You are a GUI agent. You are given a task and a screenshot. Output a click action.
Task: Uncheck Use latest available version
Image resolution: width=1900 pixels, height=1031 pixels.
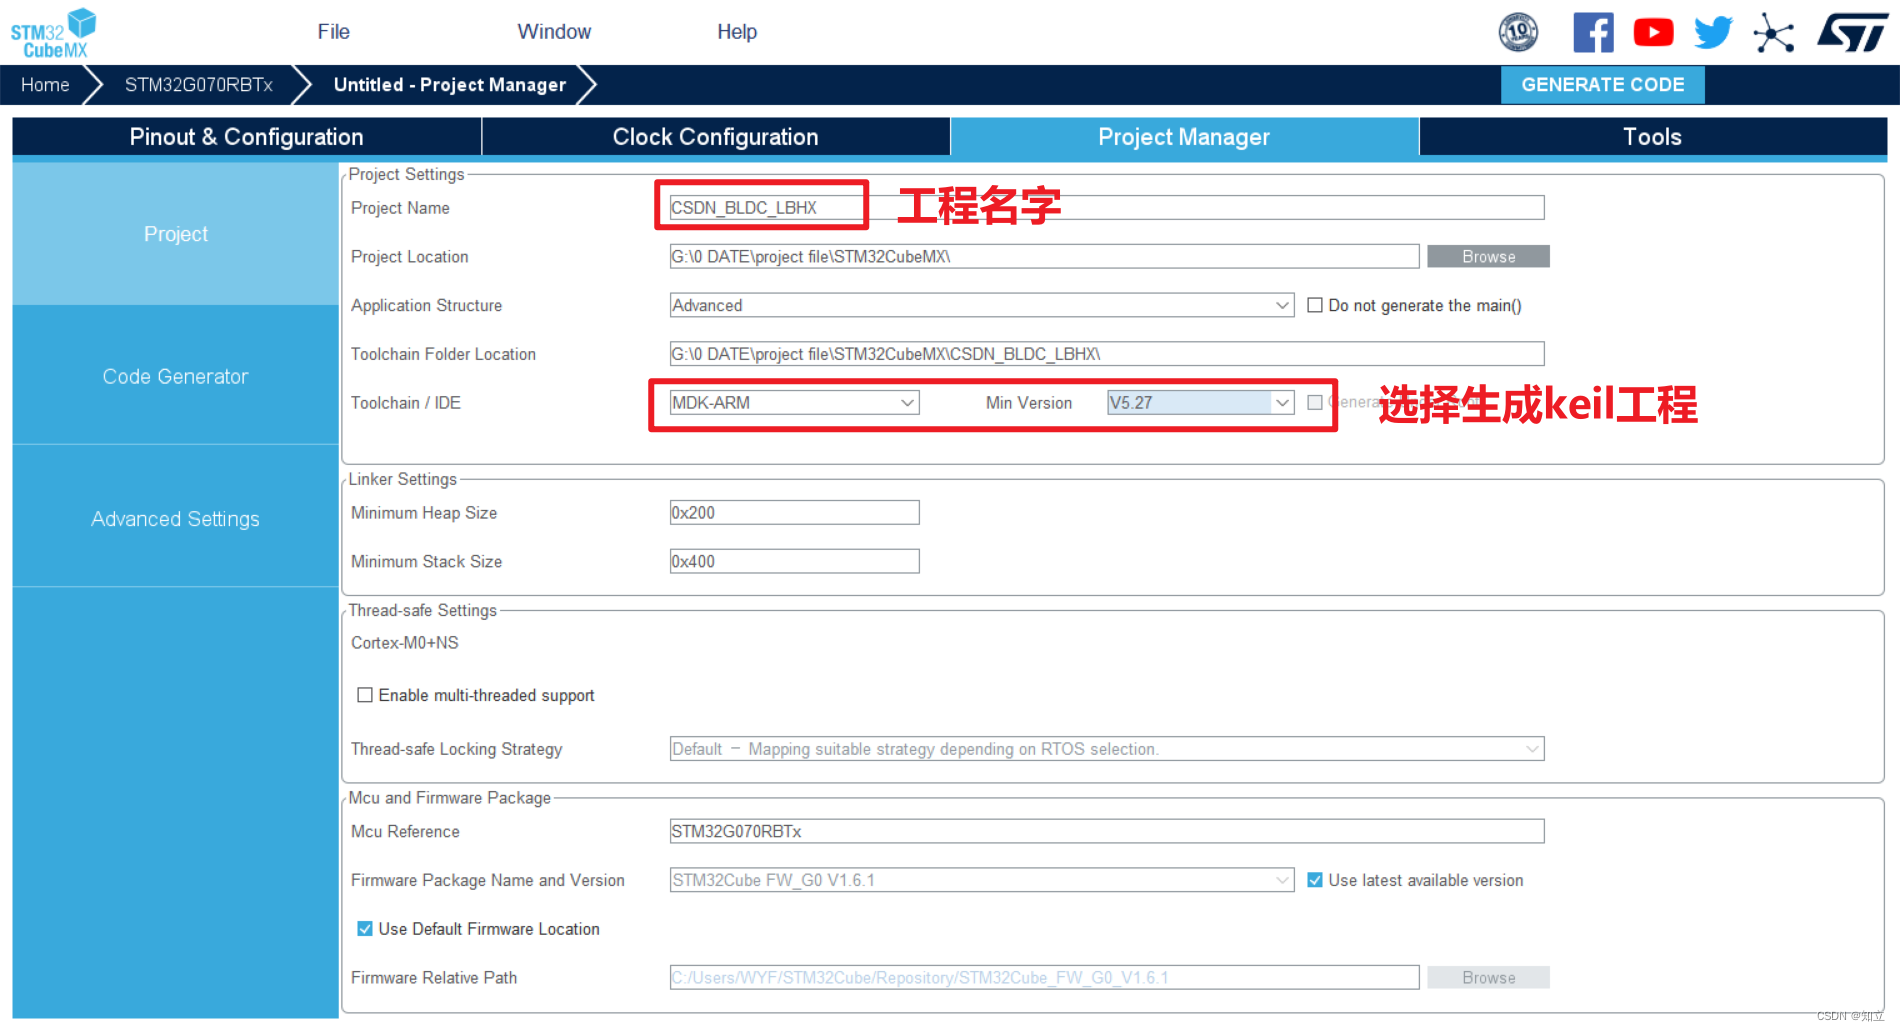point(1315,880)
